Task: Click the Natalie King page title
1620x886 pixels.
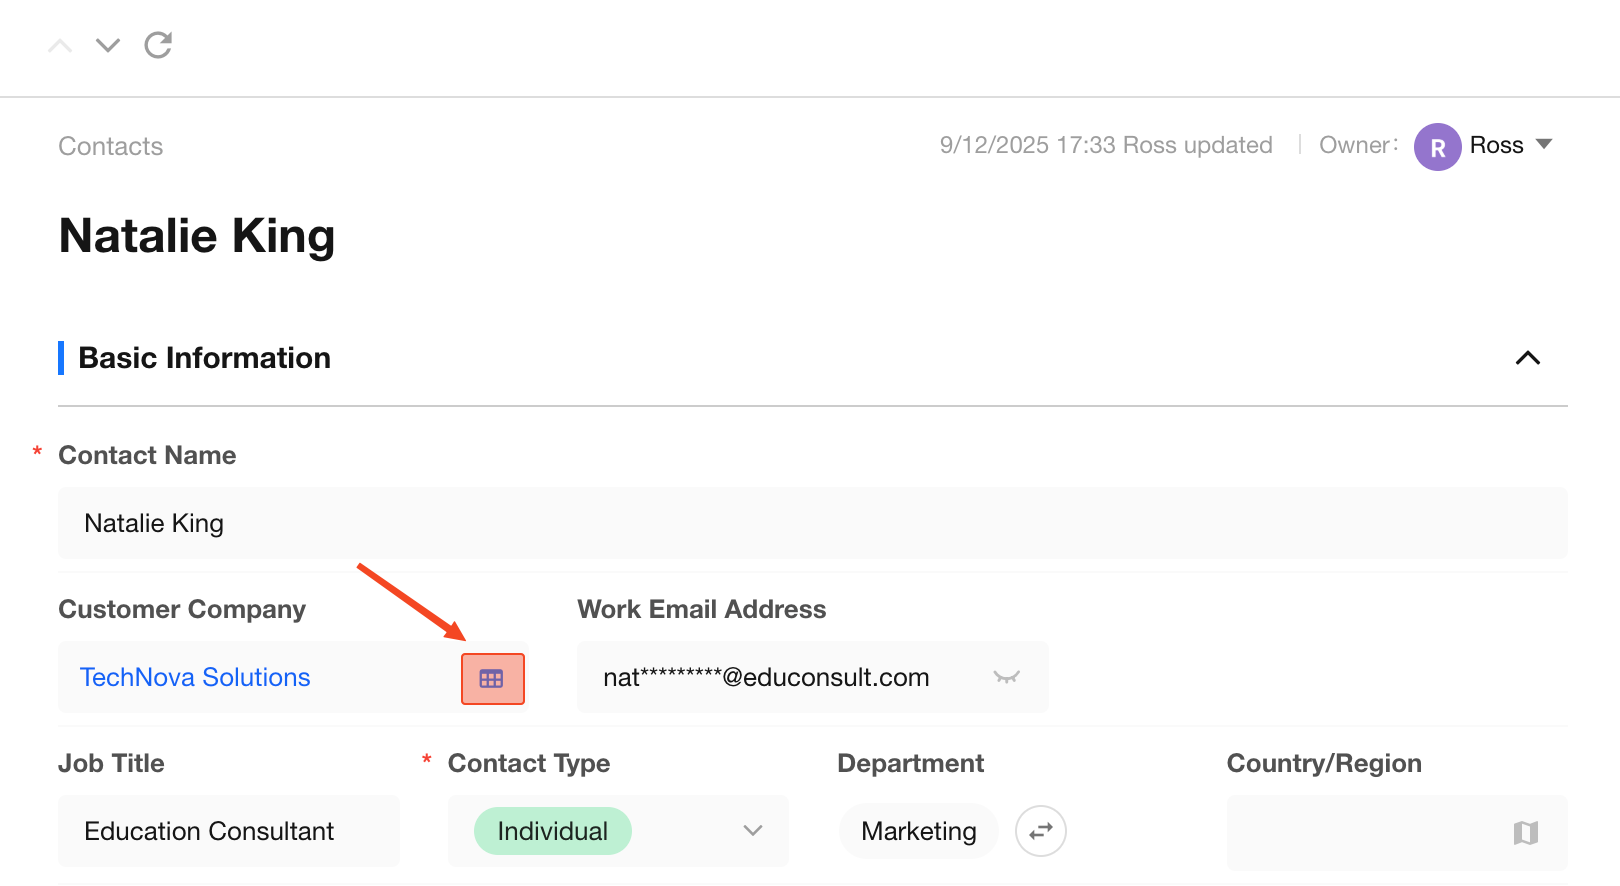Action: [x=197, y=237]
